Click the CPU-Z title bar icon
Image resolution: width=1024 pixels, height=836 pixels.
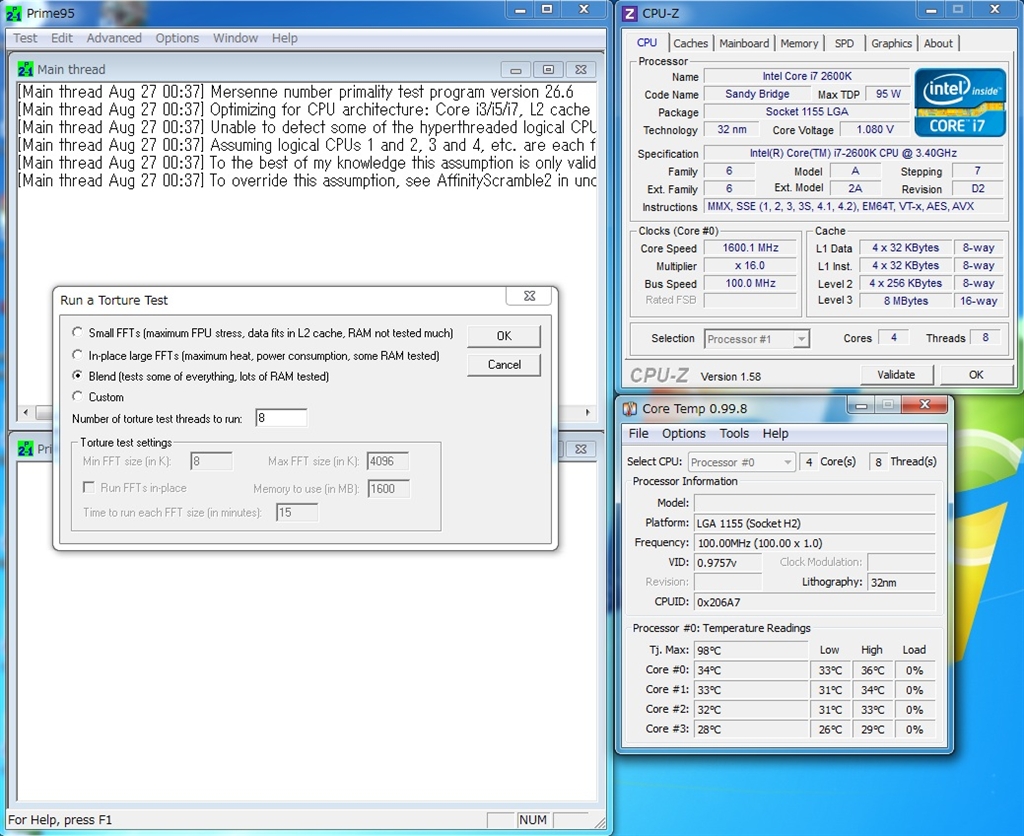(x=629, y=13)
